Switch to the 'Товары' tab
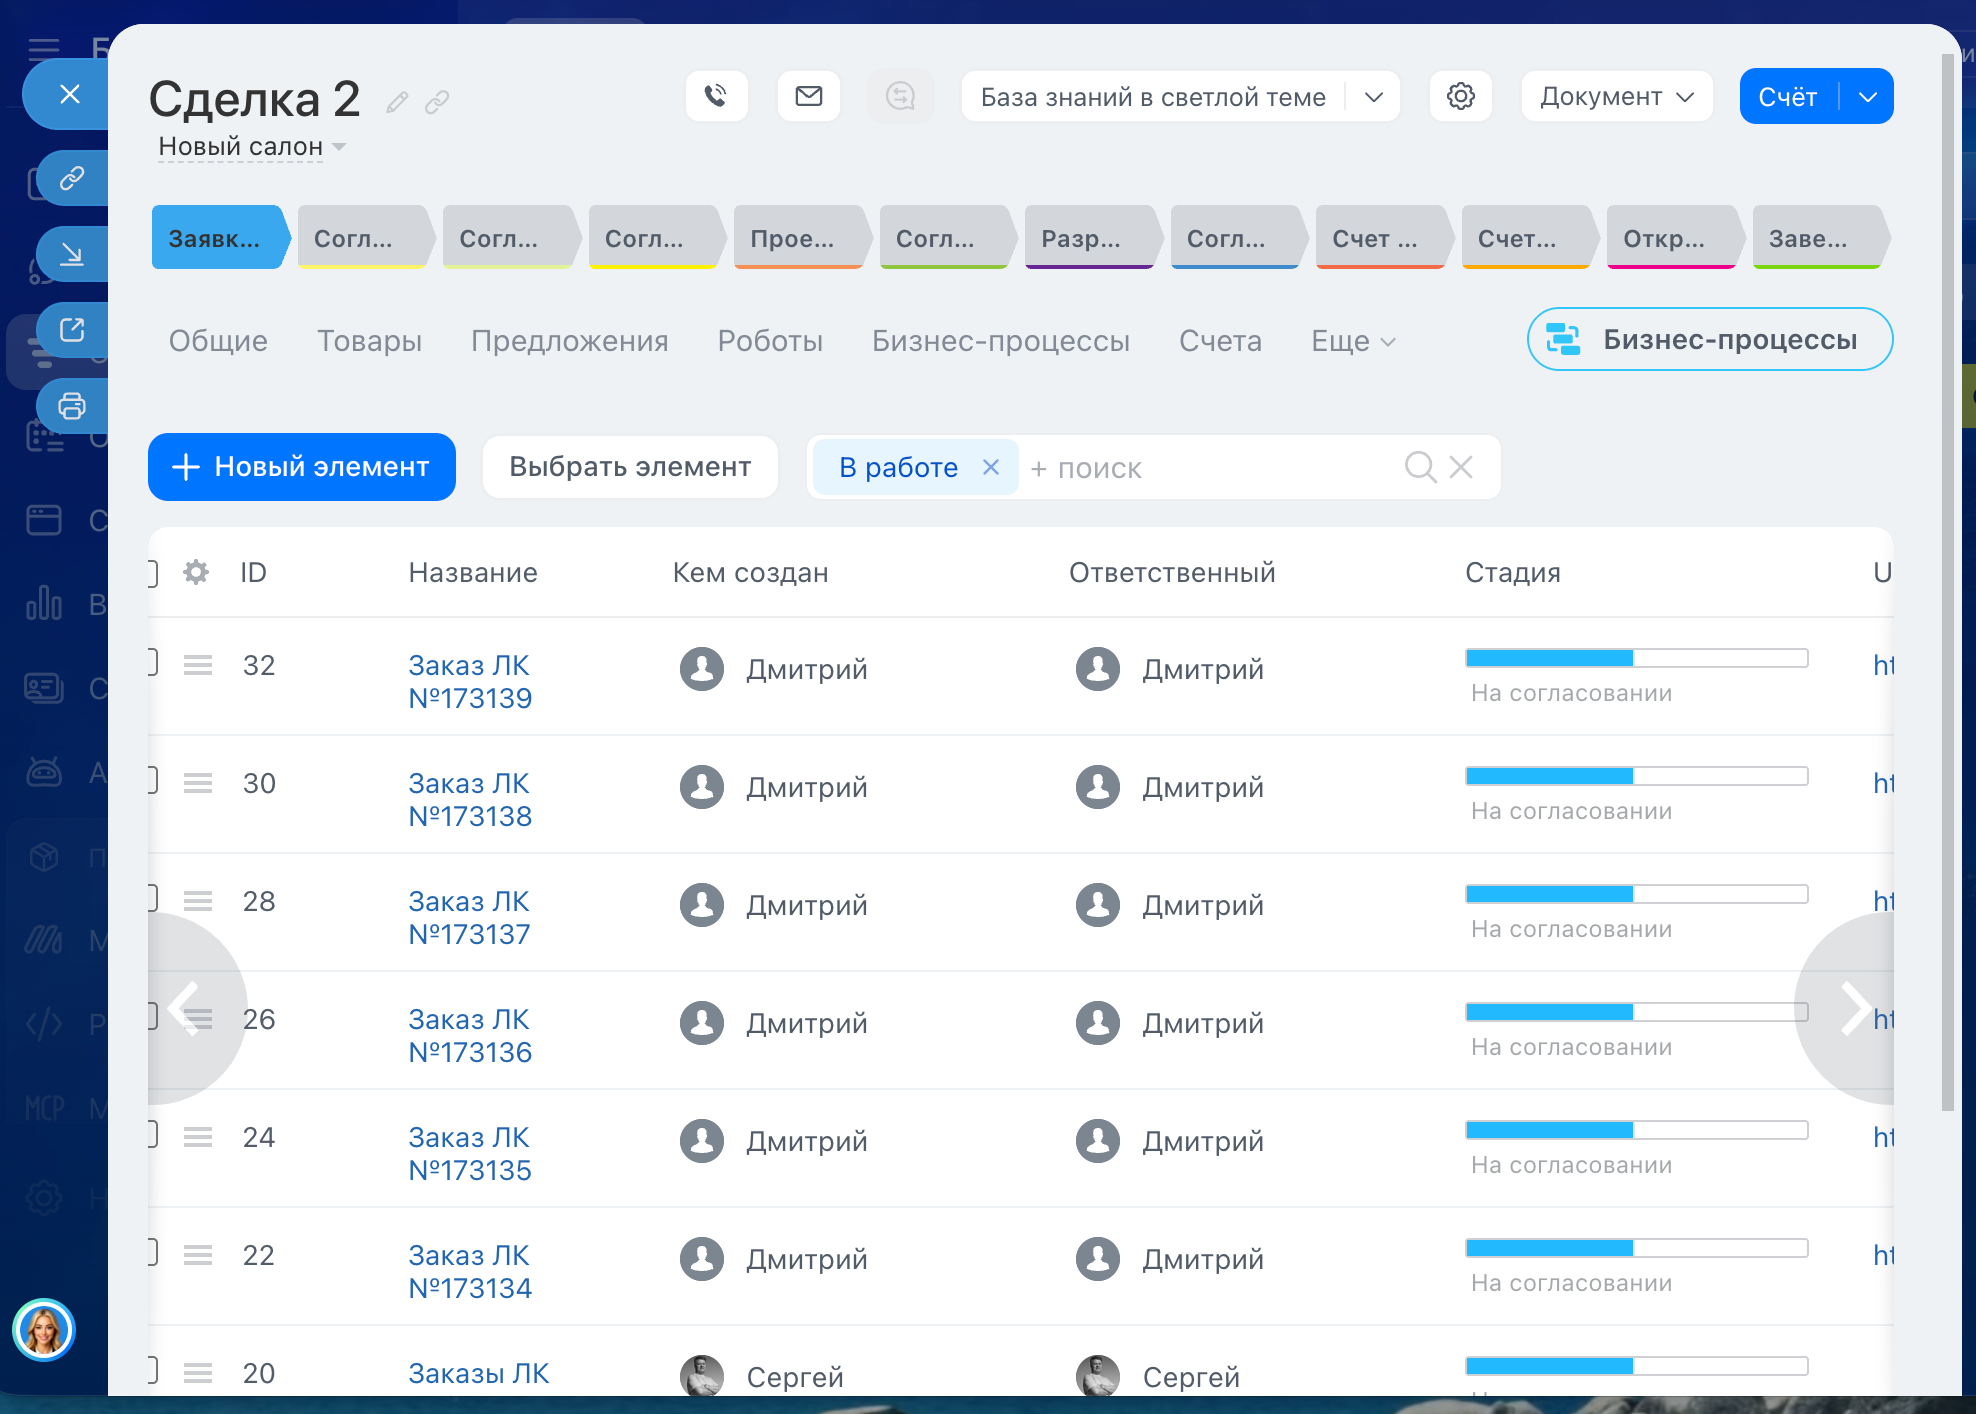The height and width of the screenshot is (1414, 1976). [x=369, y=341]
